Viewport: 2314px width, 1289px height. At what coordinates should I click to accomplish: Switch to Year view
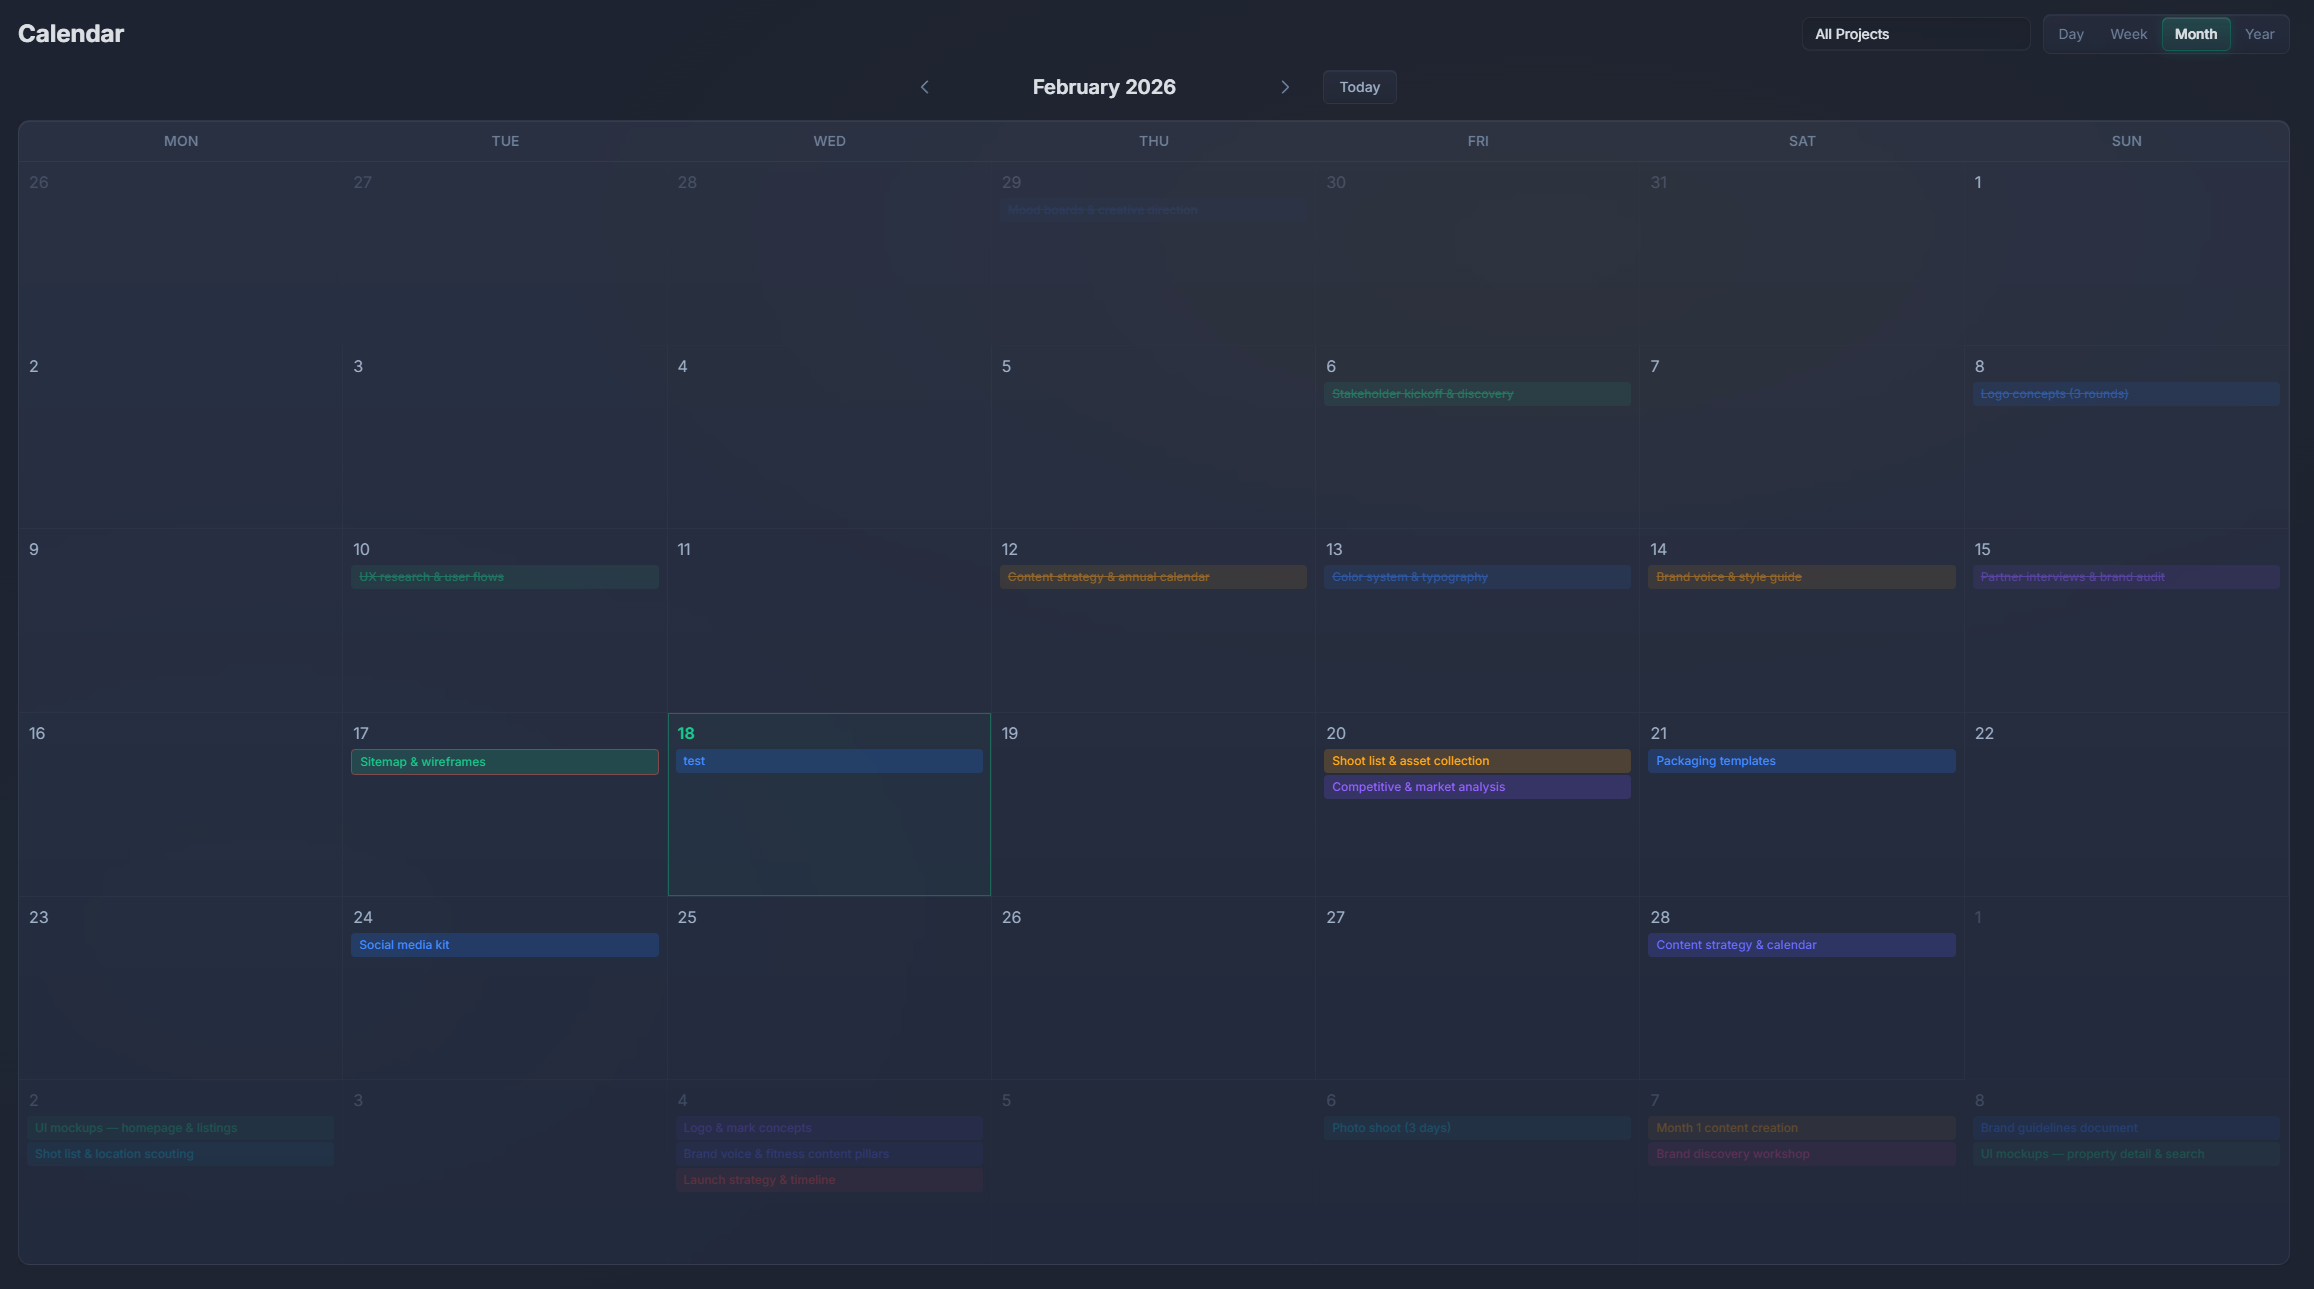[x=2261, y=33]
